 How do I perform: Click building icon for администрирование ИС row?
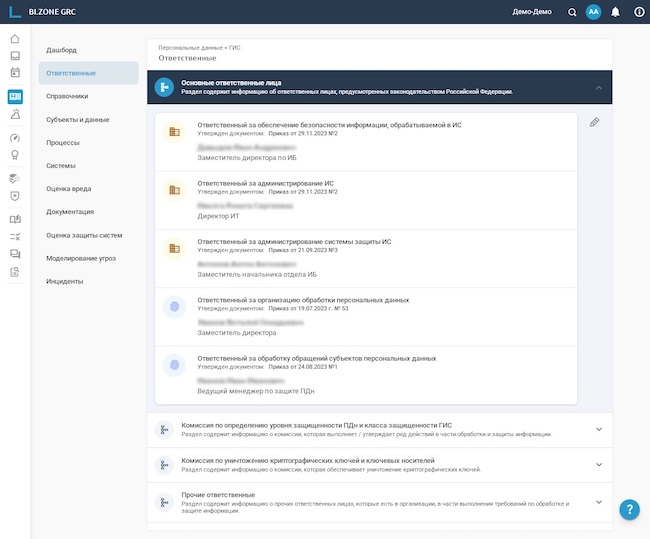tap(175, 190)
